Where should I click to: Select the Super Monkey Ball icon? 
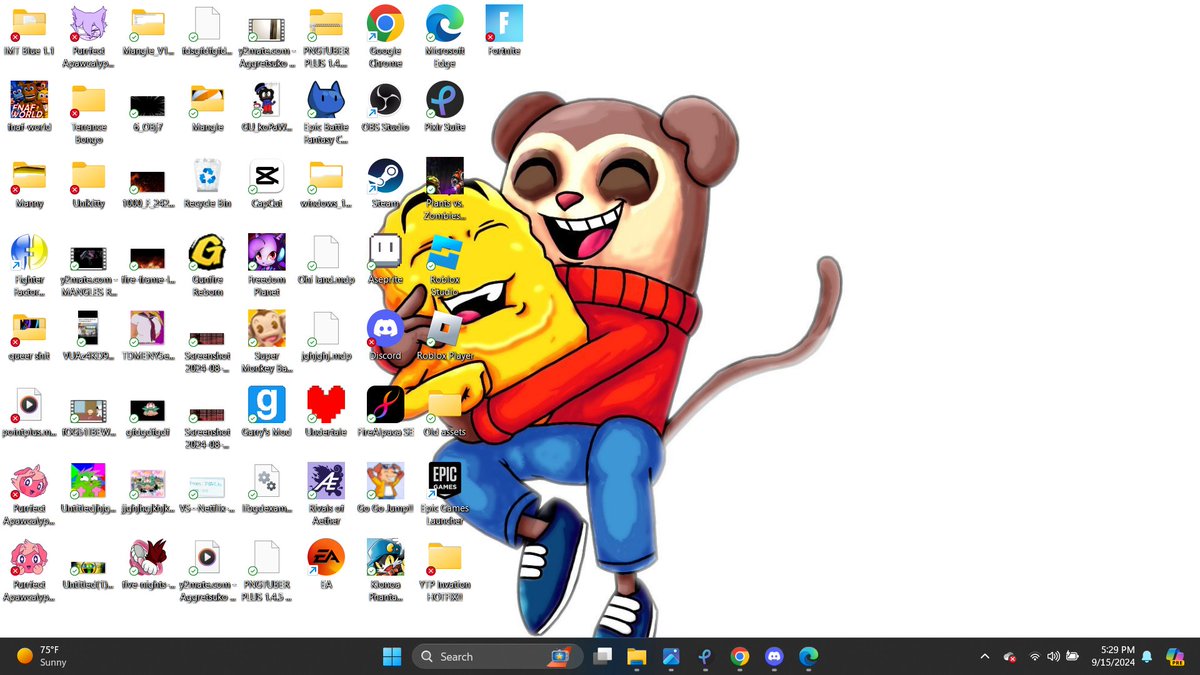click(x=266, y=340)
